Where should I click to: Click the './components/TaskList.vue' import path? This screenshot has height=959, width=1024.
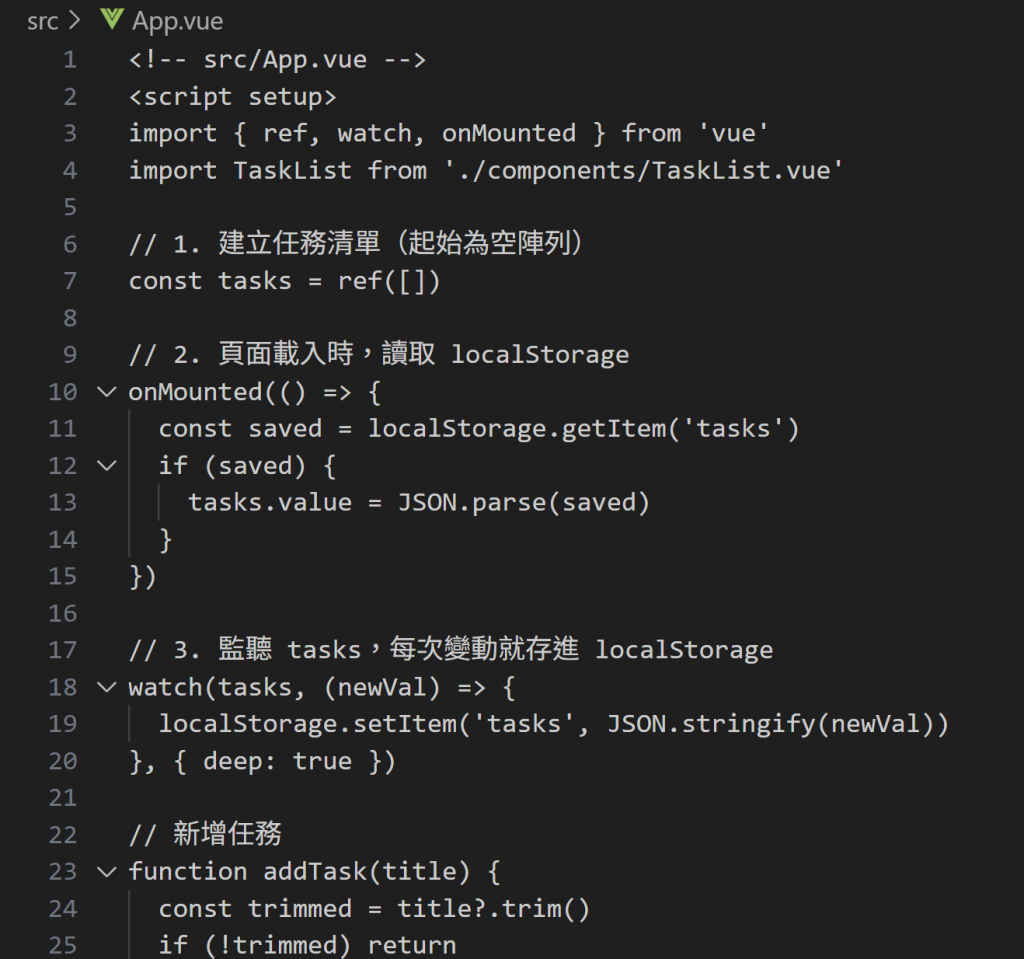coord(644,171)
